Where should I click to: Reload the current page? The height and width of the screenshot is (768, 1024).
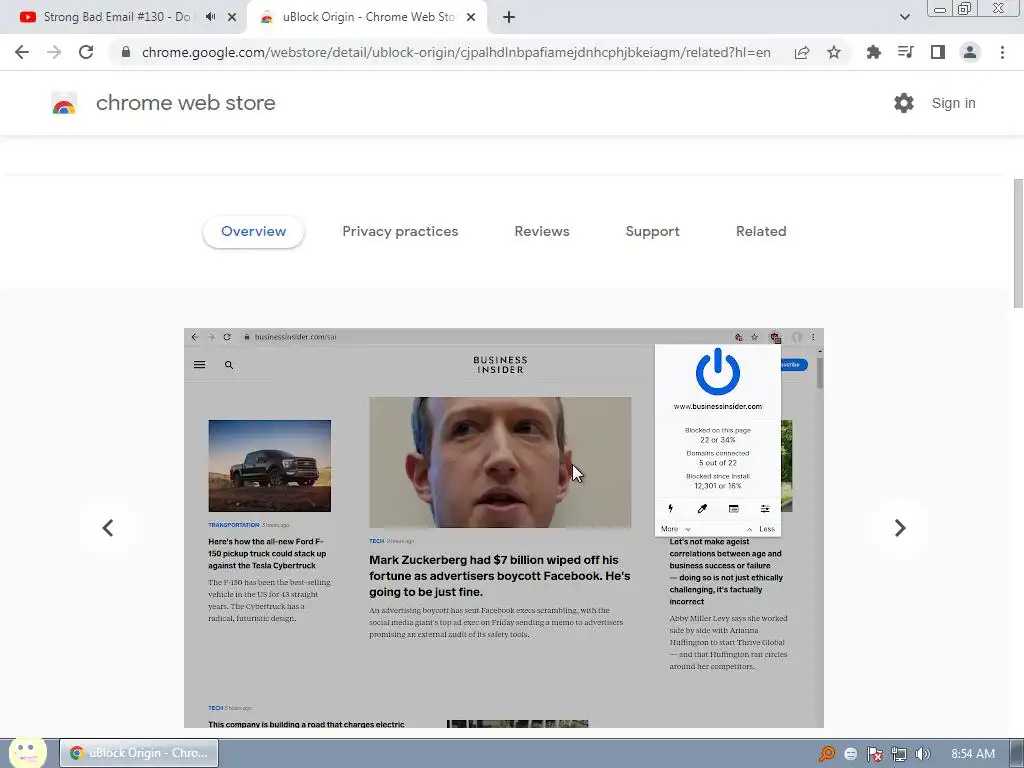(86, 52)
